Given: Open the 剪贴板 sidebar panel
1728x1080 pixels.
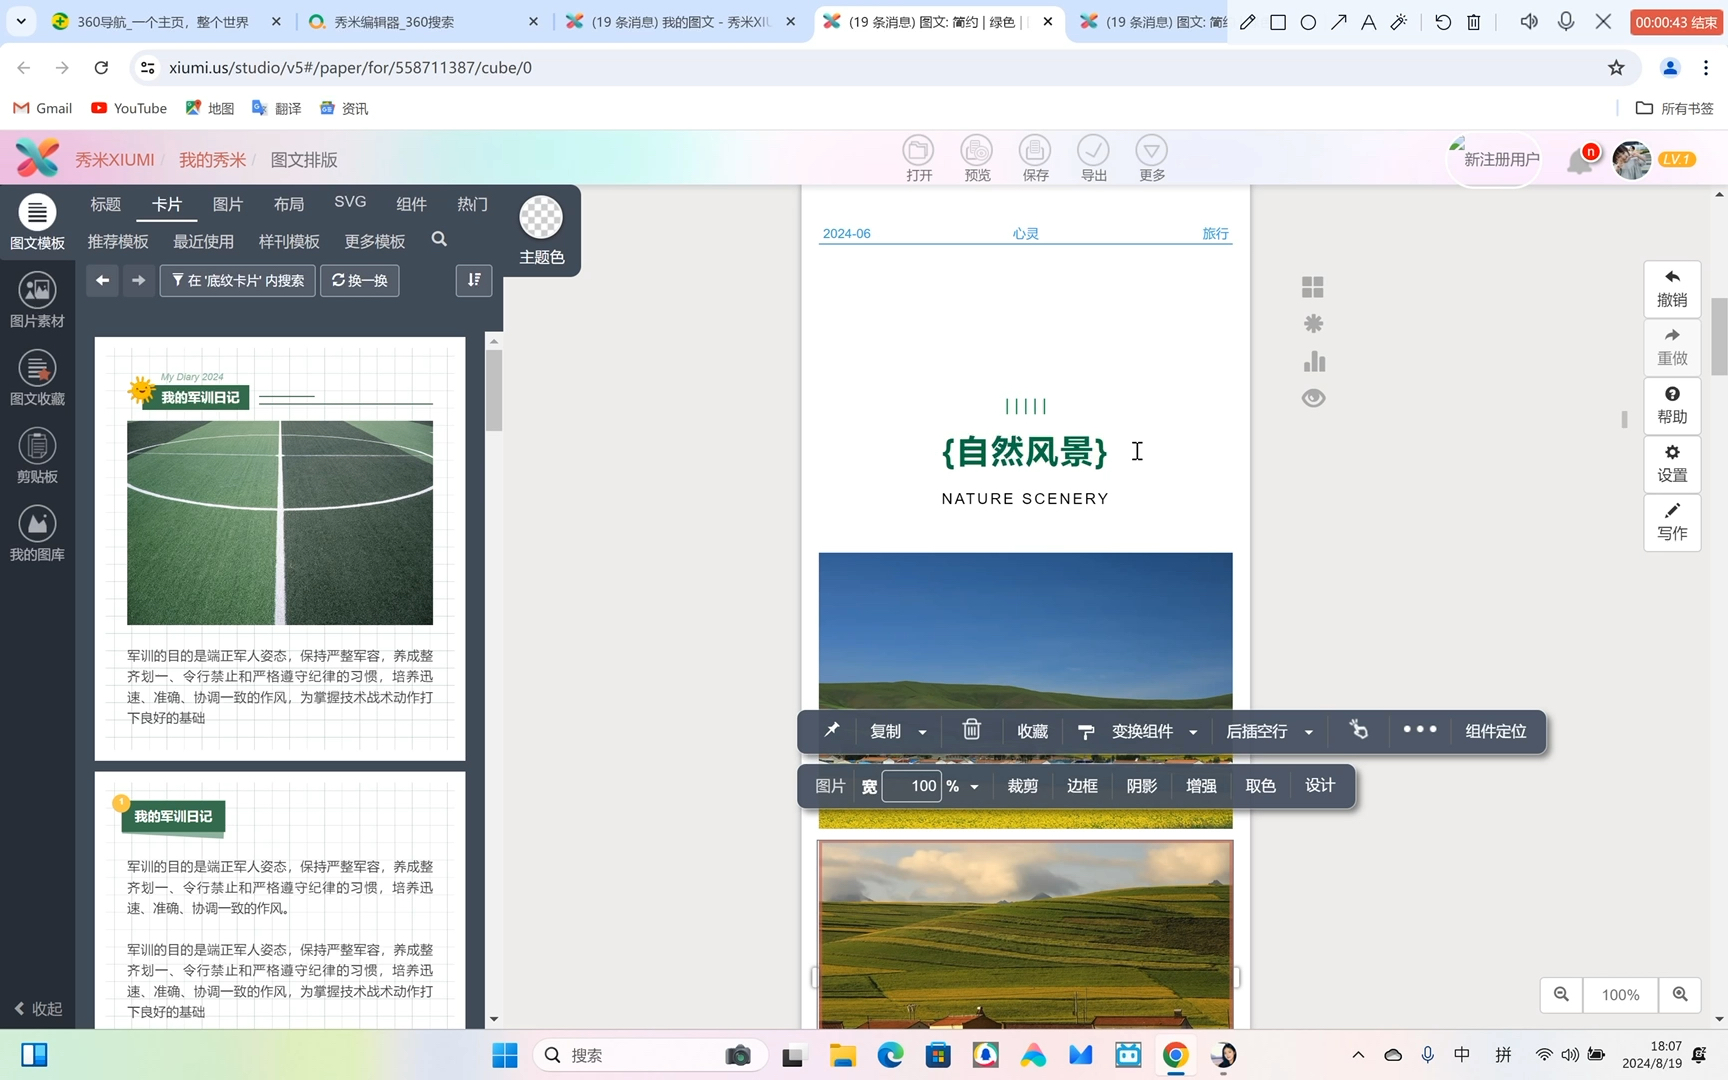Looking at the screenshot, I should pyautogui.click(x=37, y=457).
